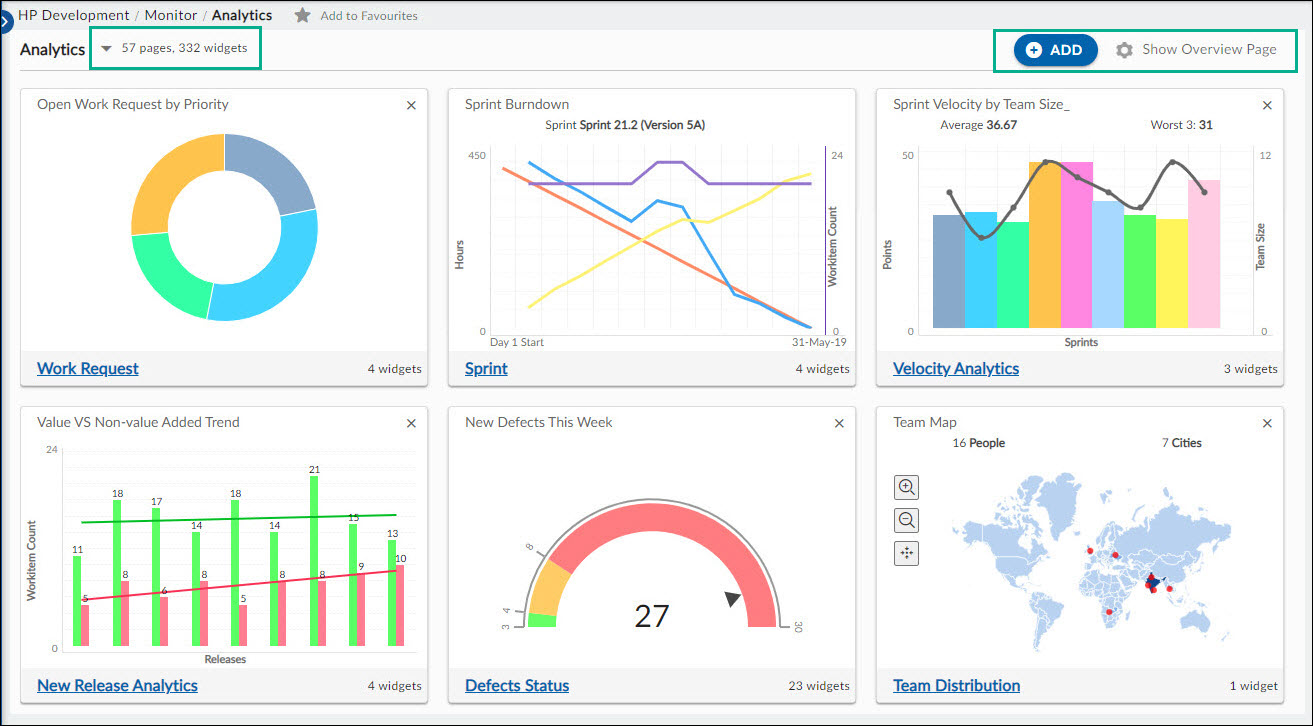Open the Sprint page link
This screenshot has height=726, width=1313.
point(485,368)
